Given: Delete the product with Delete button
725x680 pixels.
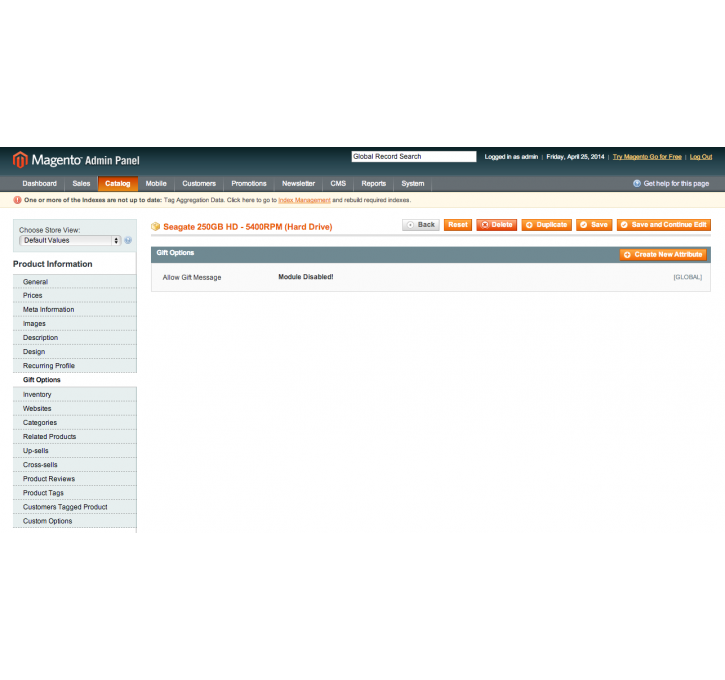Looking at the screenshot, I should [497, 225].
